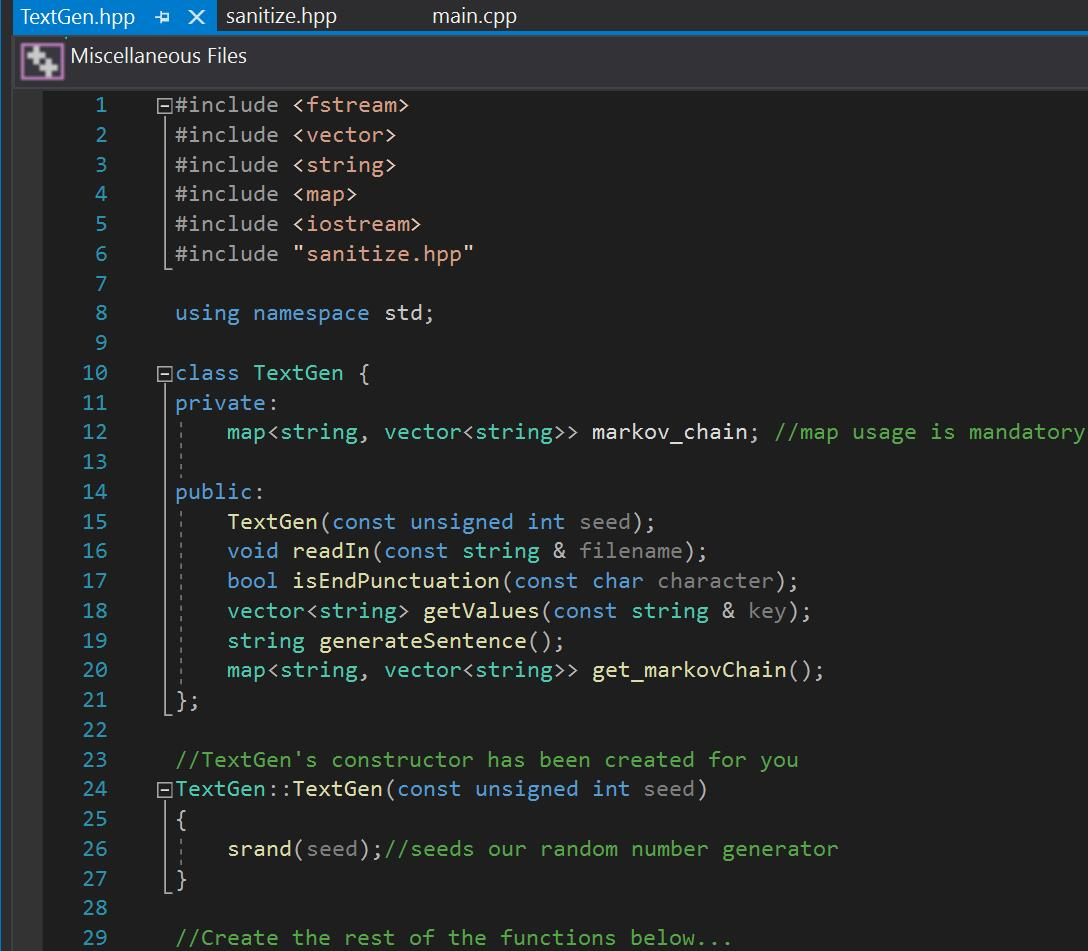
Task: Place cursor on '<string>' include
Action: [x=344, y=165]
